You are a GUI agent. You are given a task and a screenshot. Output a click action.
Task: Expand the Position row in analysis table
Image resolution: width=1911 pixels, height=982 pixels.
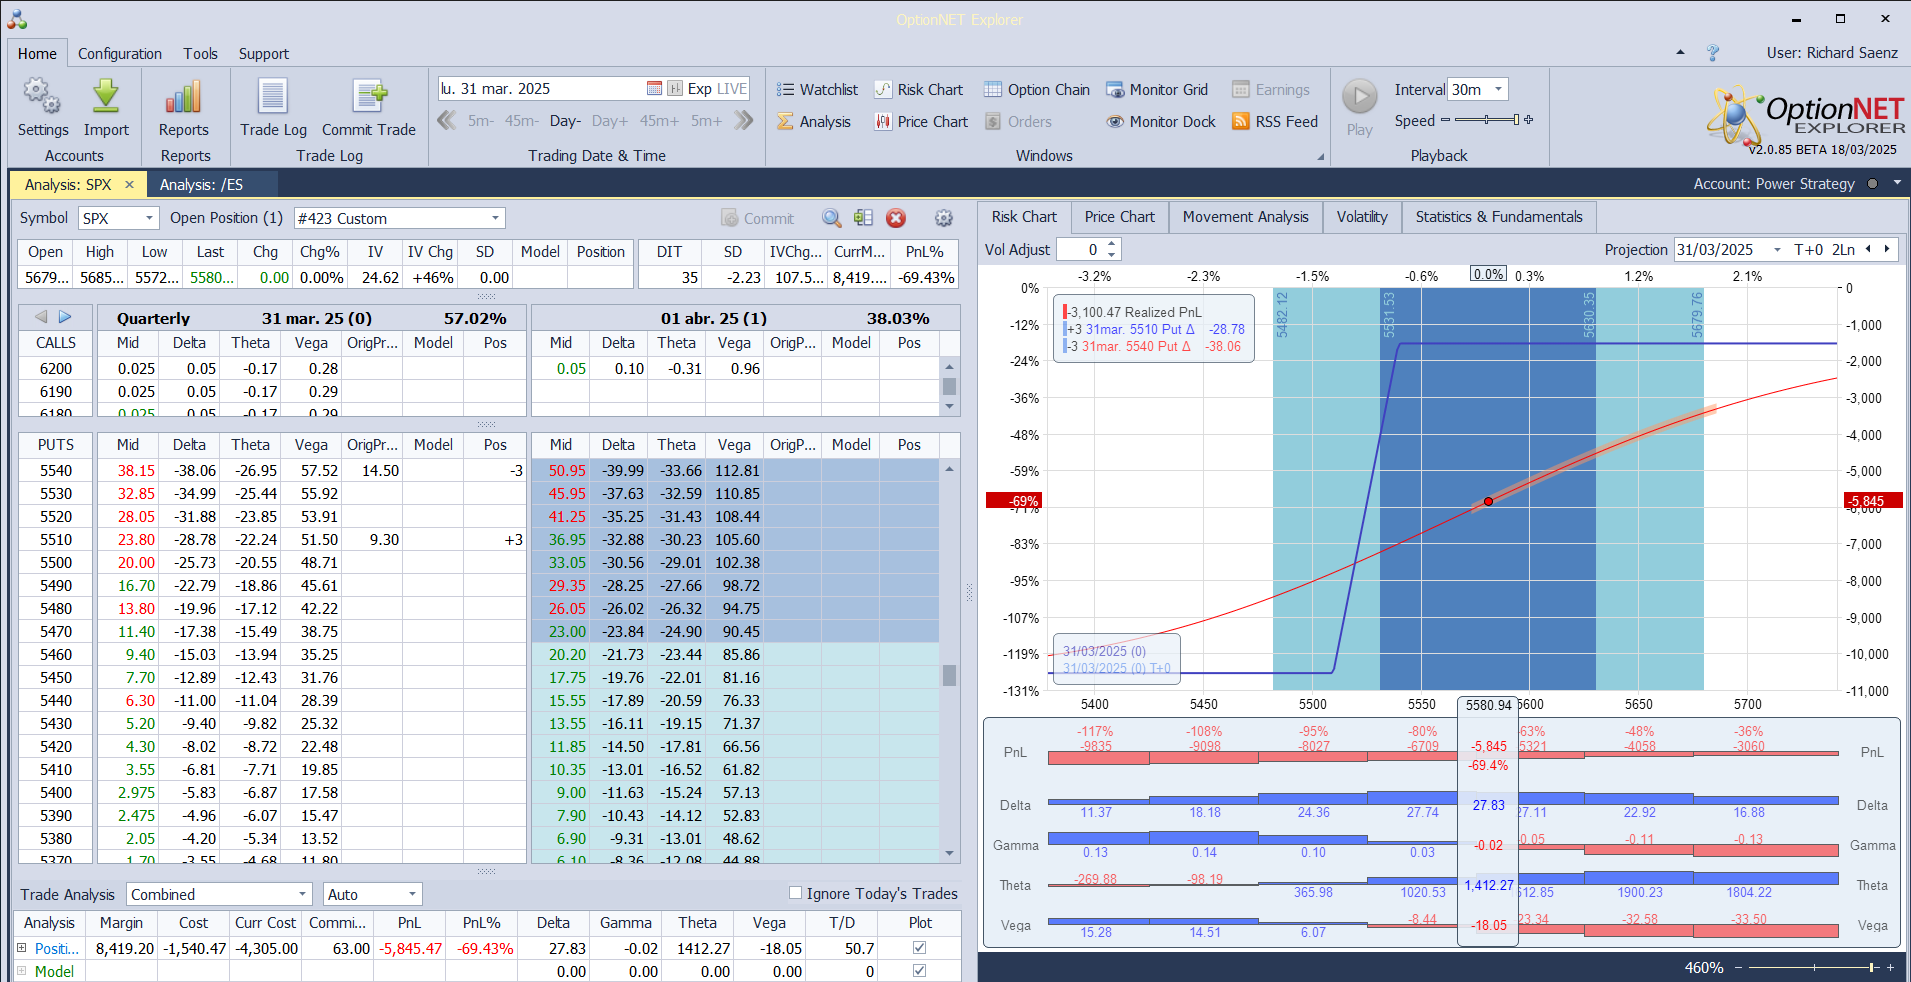point(22,947)
